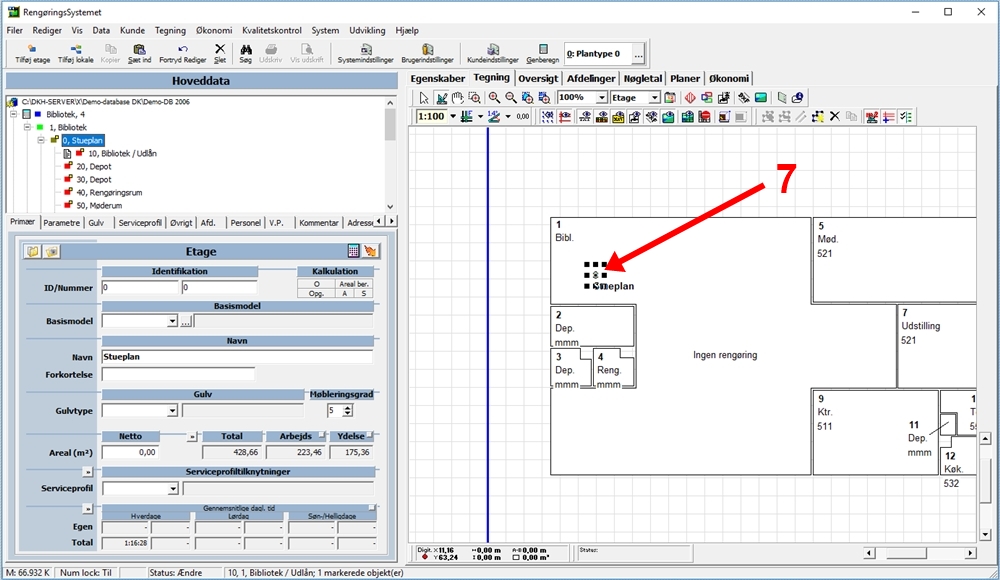Click the first folder icon in Etage header
The width and height of the screenshot is (1000, 580).
pyautogui.click(x=33, y=251)
